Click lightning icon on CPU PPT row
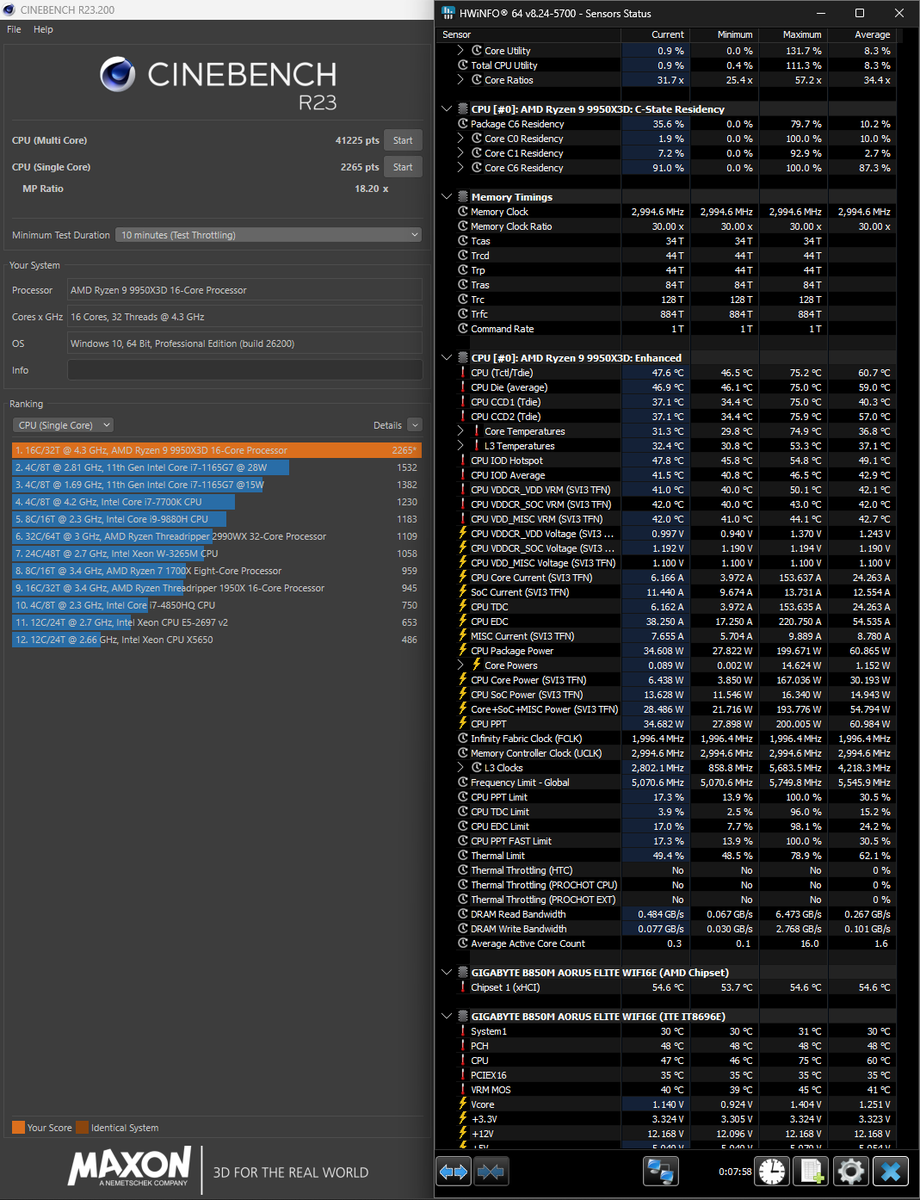This screenshot has height=1200, width=920. (462, 724)
